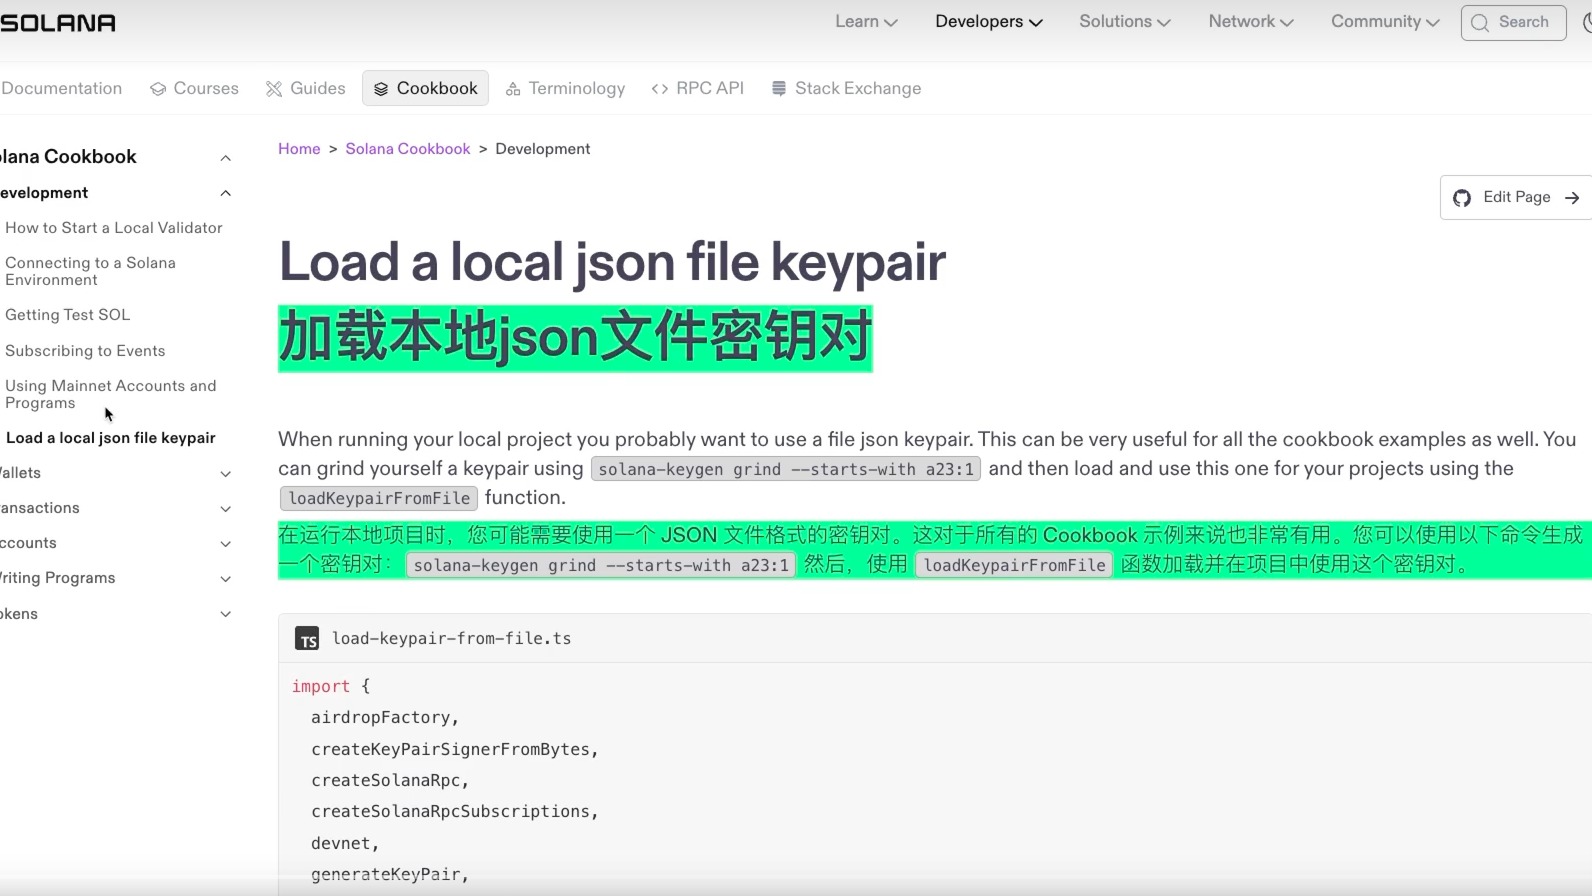The width and height of the screenshot is (1592, 896).
Task: Click the GitHub icon on Edit Page
Action: coord(1462,198)
